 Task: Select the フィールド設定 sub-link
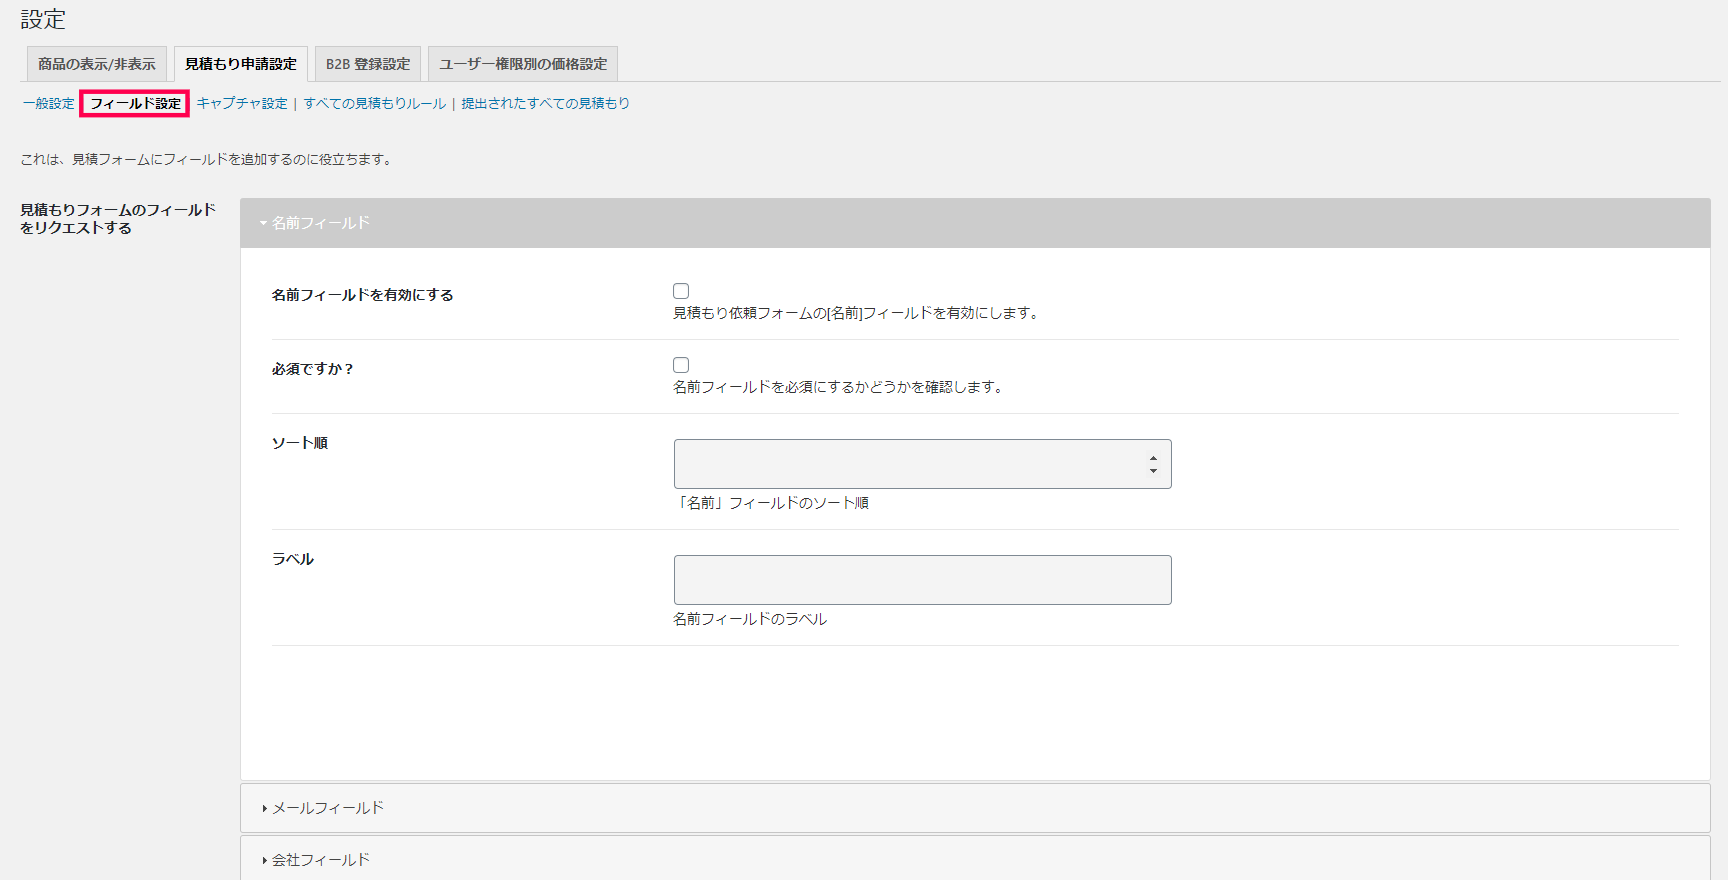pyautogui.click(x=135, y=103)
